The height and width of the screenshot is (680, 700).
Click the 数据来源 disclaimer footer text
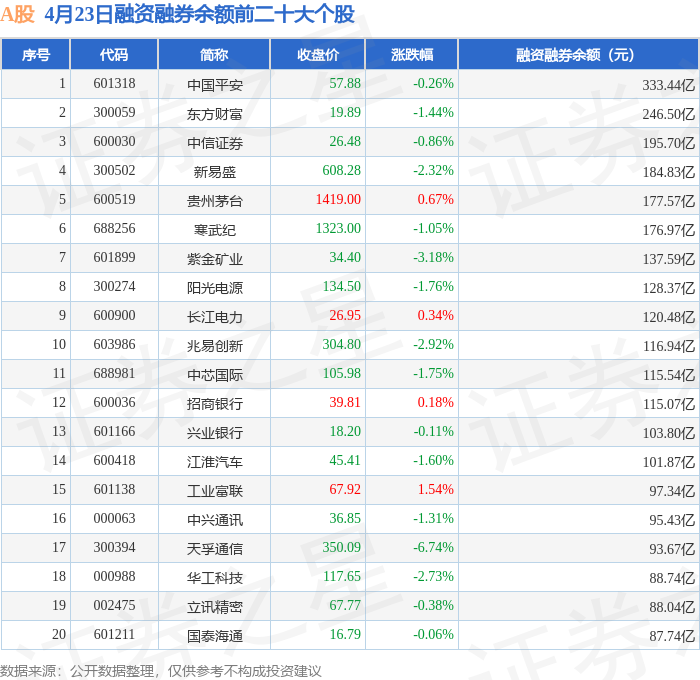(161, 671)
